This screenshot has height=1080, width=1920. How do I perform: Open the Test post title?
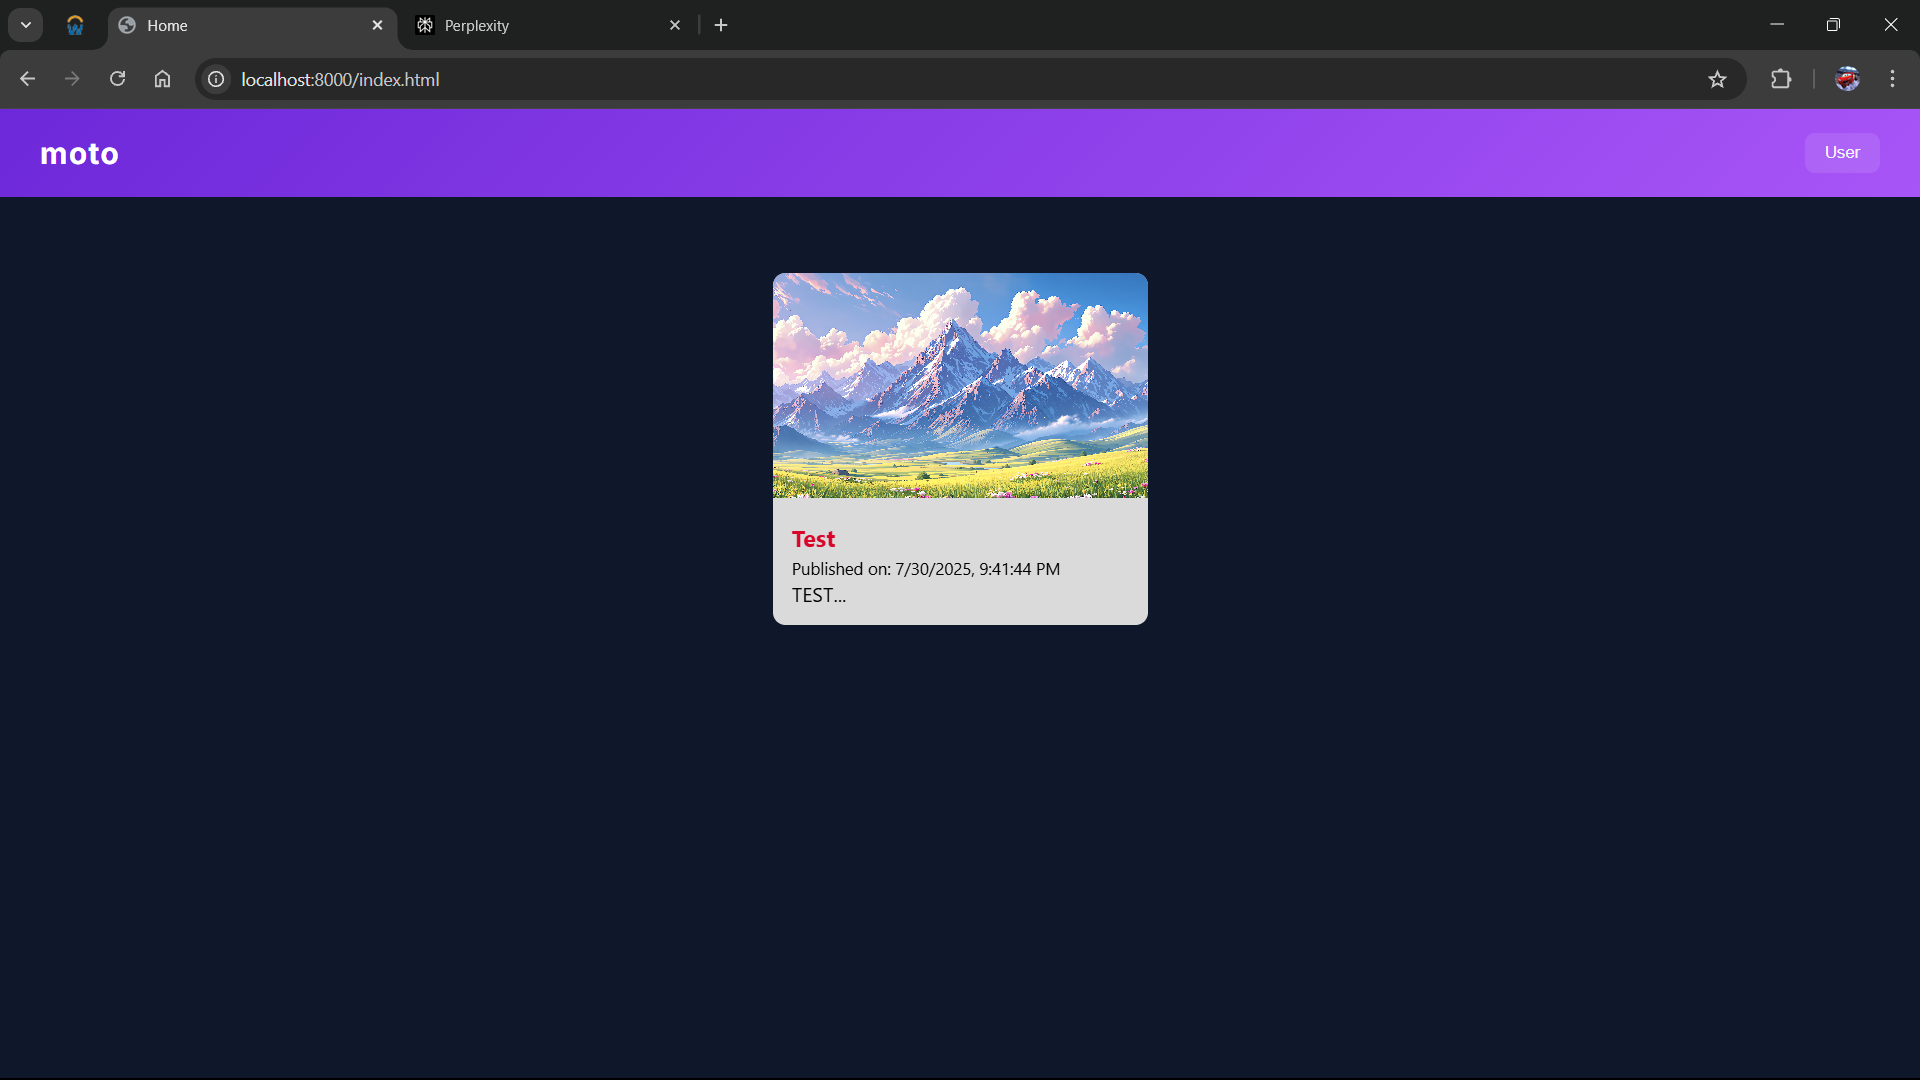tap(813, 539)
